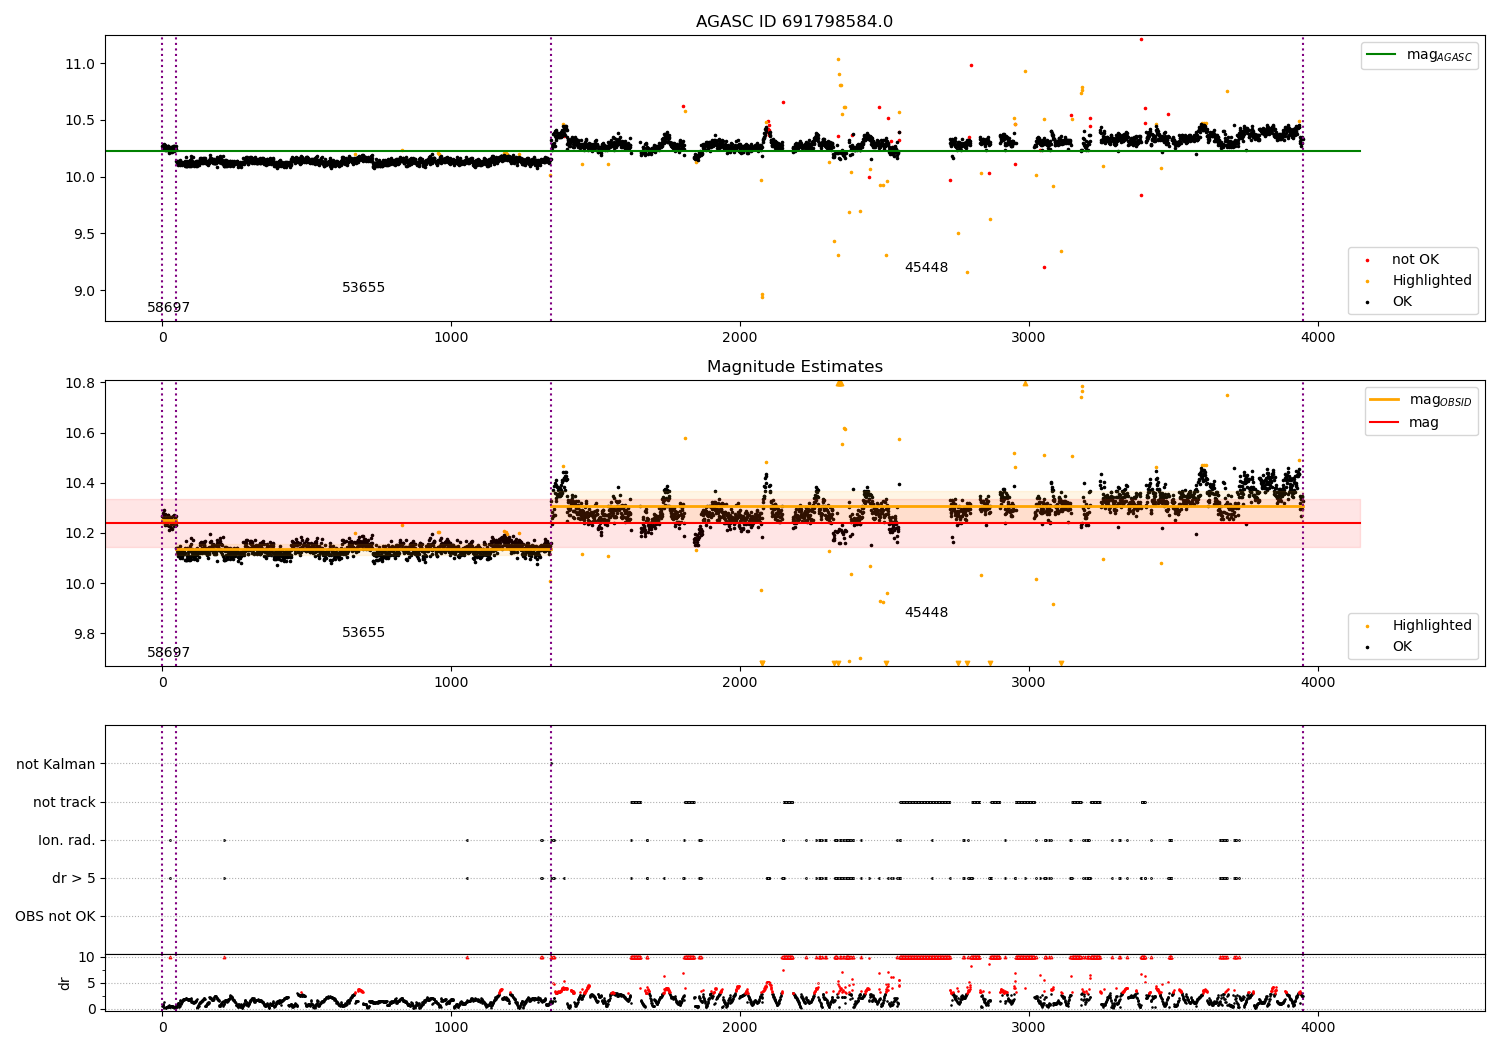Click OBSID label 53655 in Magnitude Estimates plot
Image resolution: width=1500 pixels, height=1050 pixels.
click(363, 633)
